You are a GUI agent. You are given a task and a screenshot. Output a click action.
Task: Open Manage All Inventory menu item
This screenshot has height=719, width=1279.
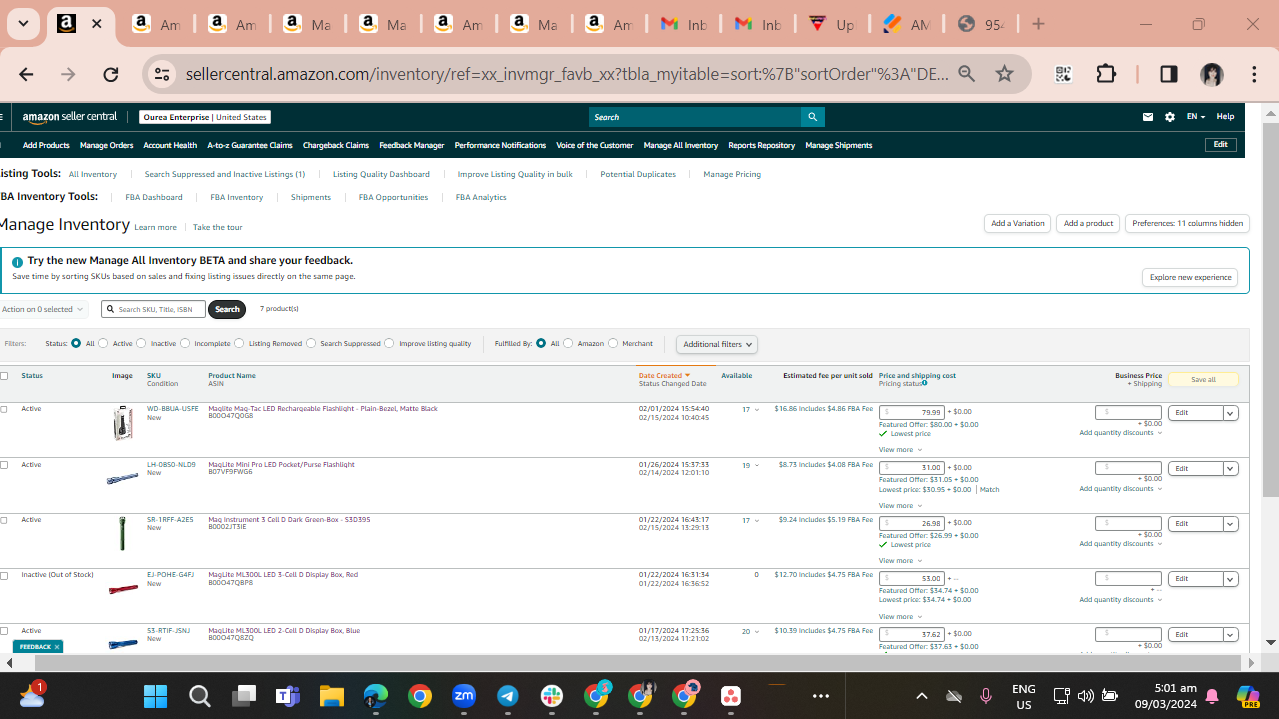pyautogui.click(x=681, y=145)
